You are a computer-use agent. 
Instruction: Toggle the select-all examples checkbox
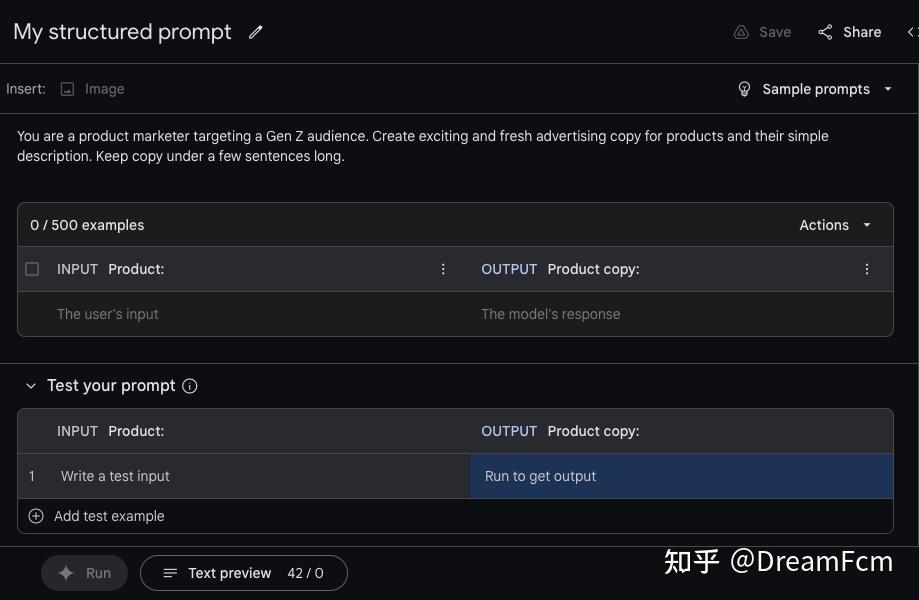pyautogui.click(x=32, y=269)
